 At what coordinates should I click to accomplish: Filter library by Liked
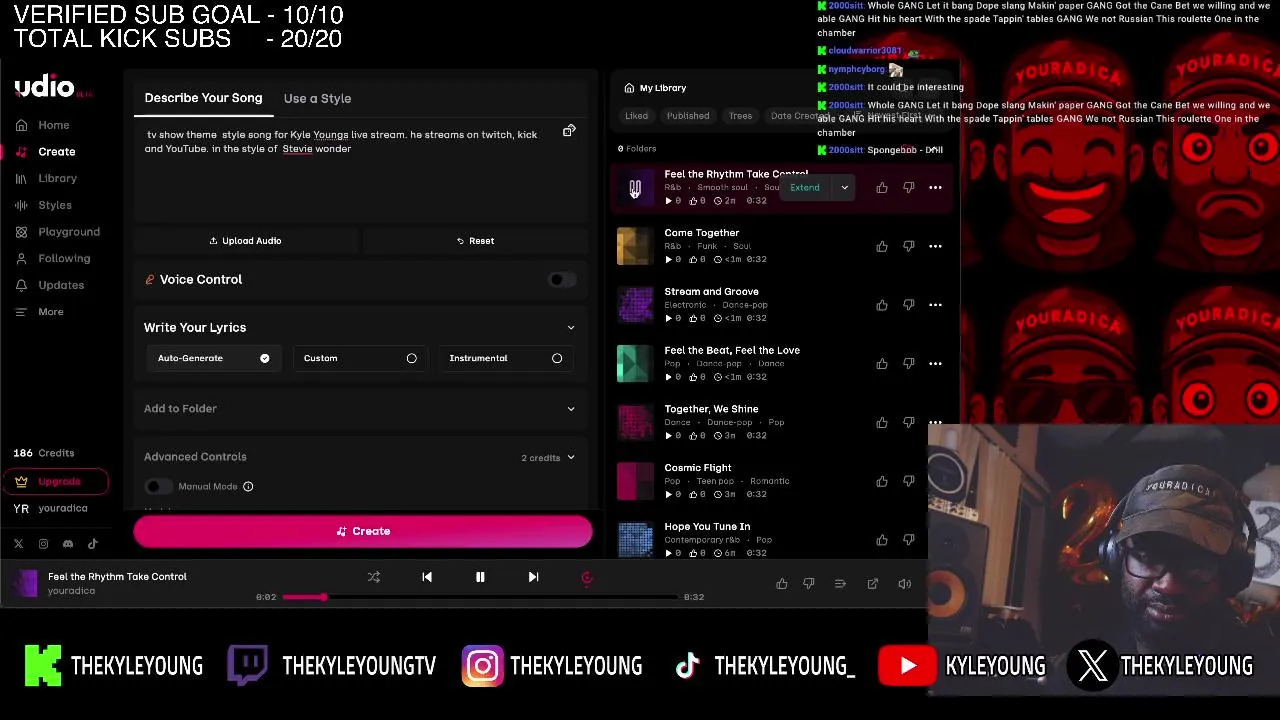point(637,116)
